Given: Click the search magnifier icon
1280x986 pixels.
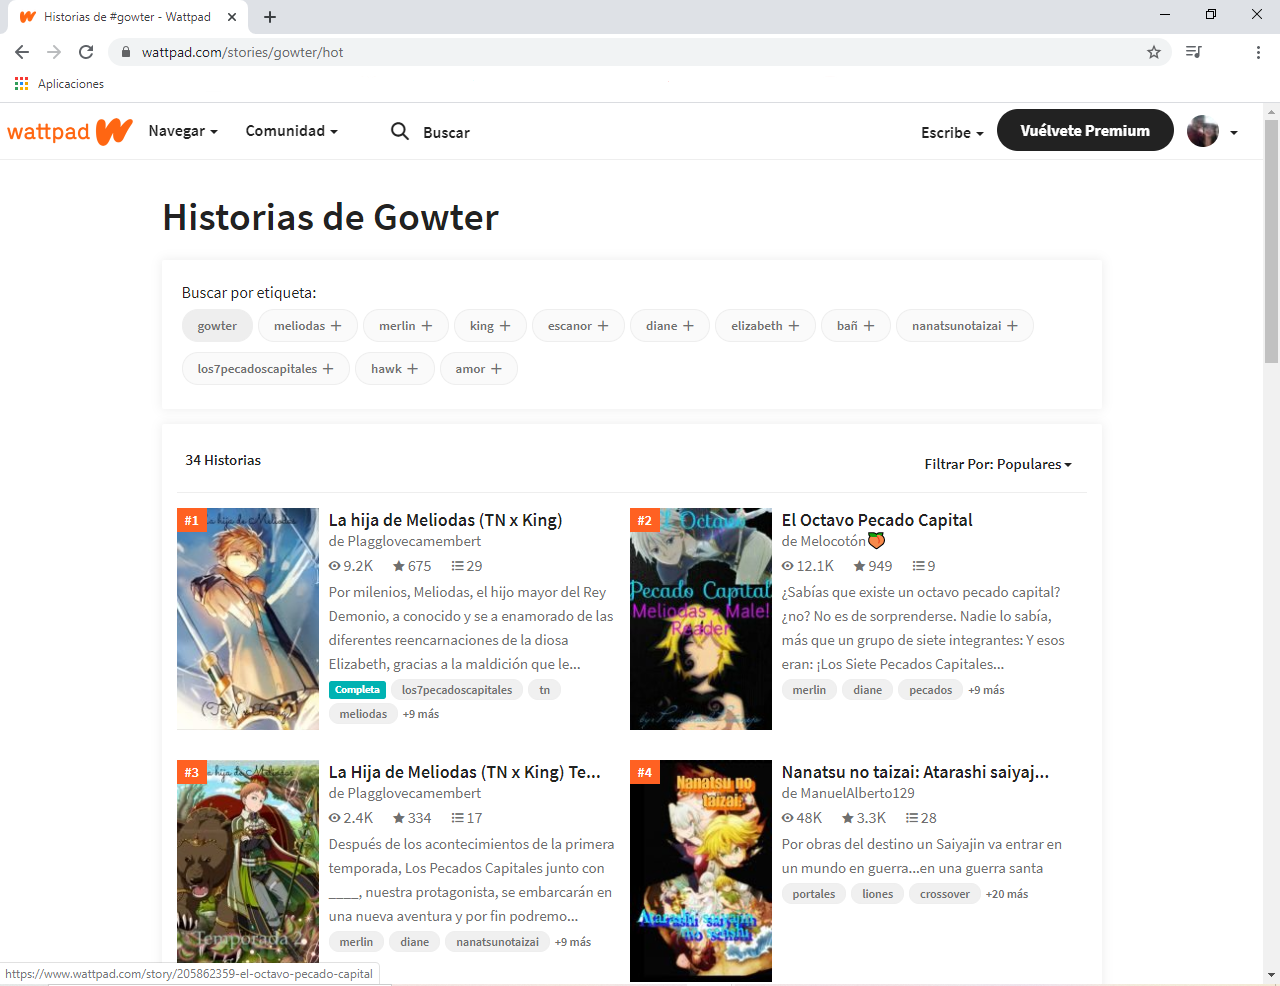Looking at the screenshot, I should [400, 131].
